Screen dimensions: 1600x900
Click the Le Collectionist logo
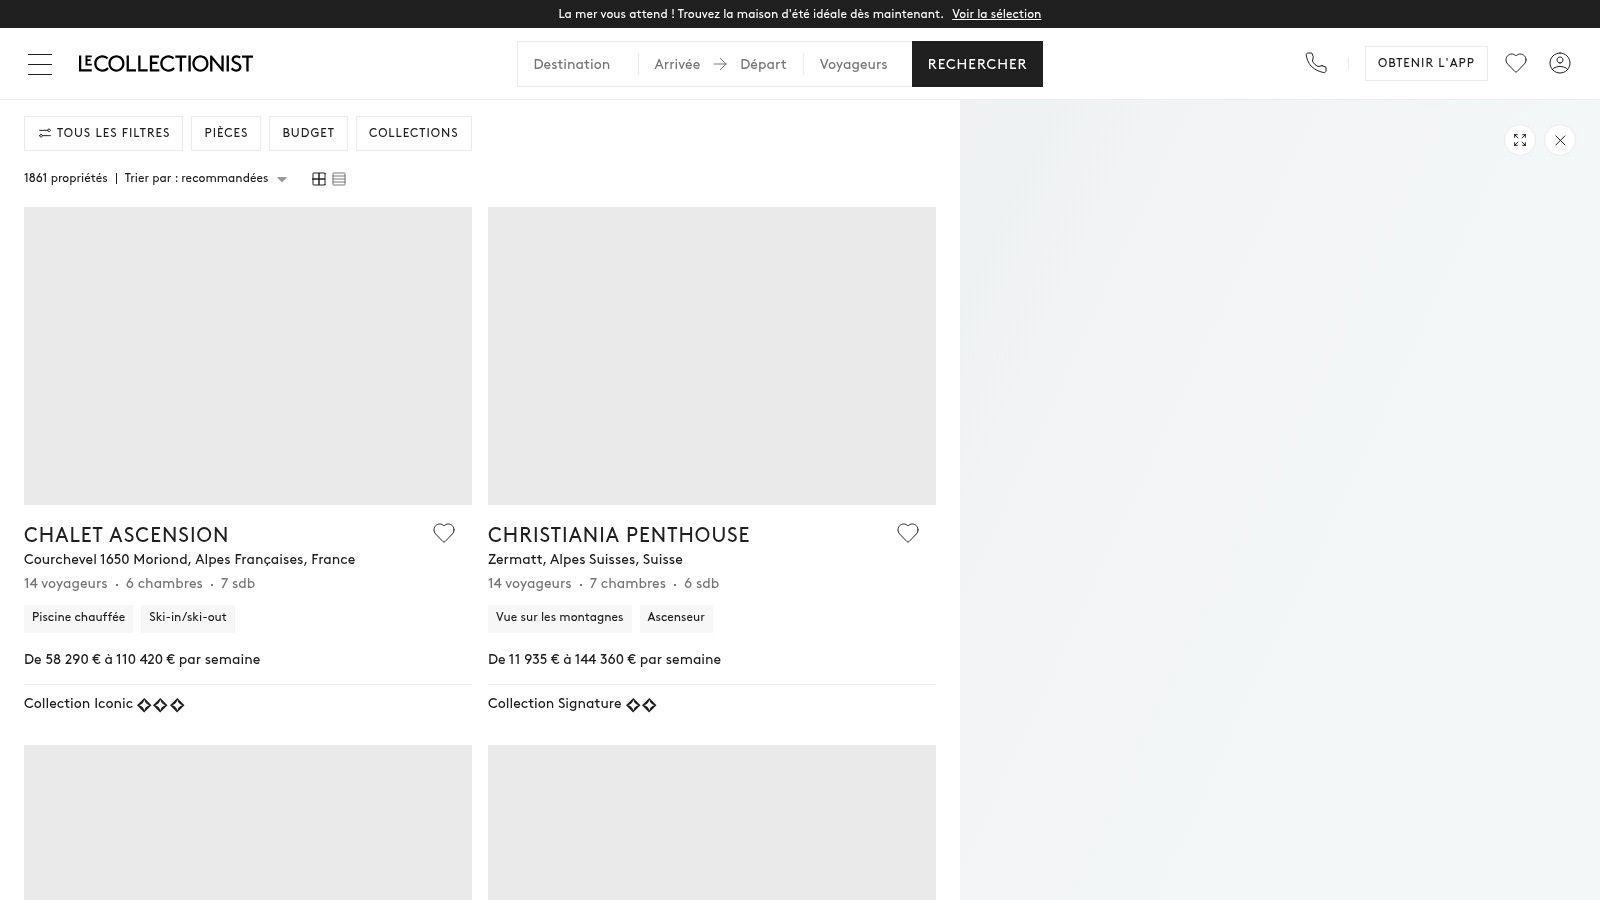coord(166,64)
